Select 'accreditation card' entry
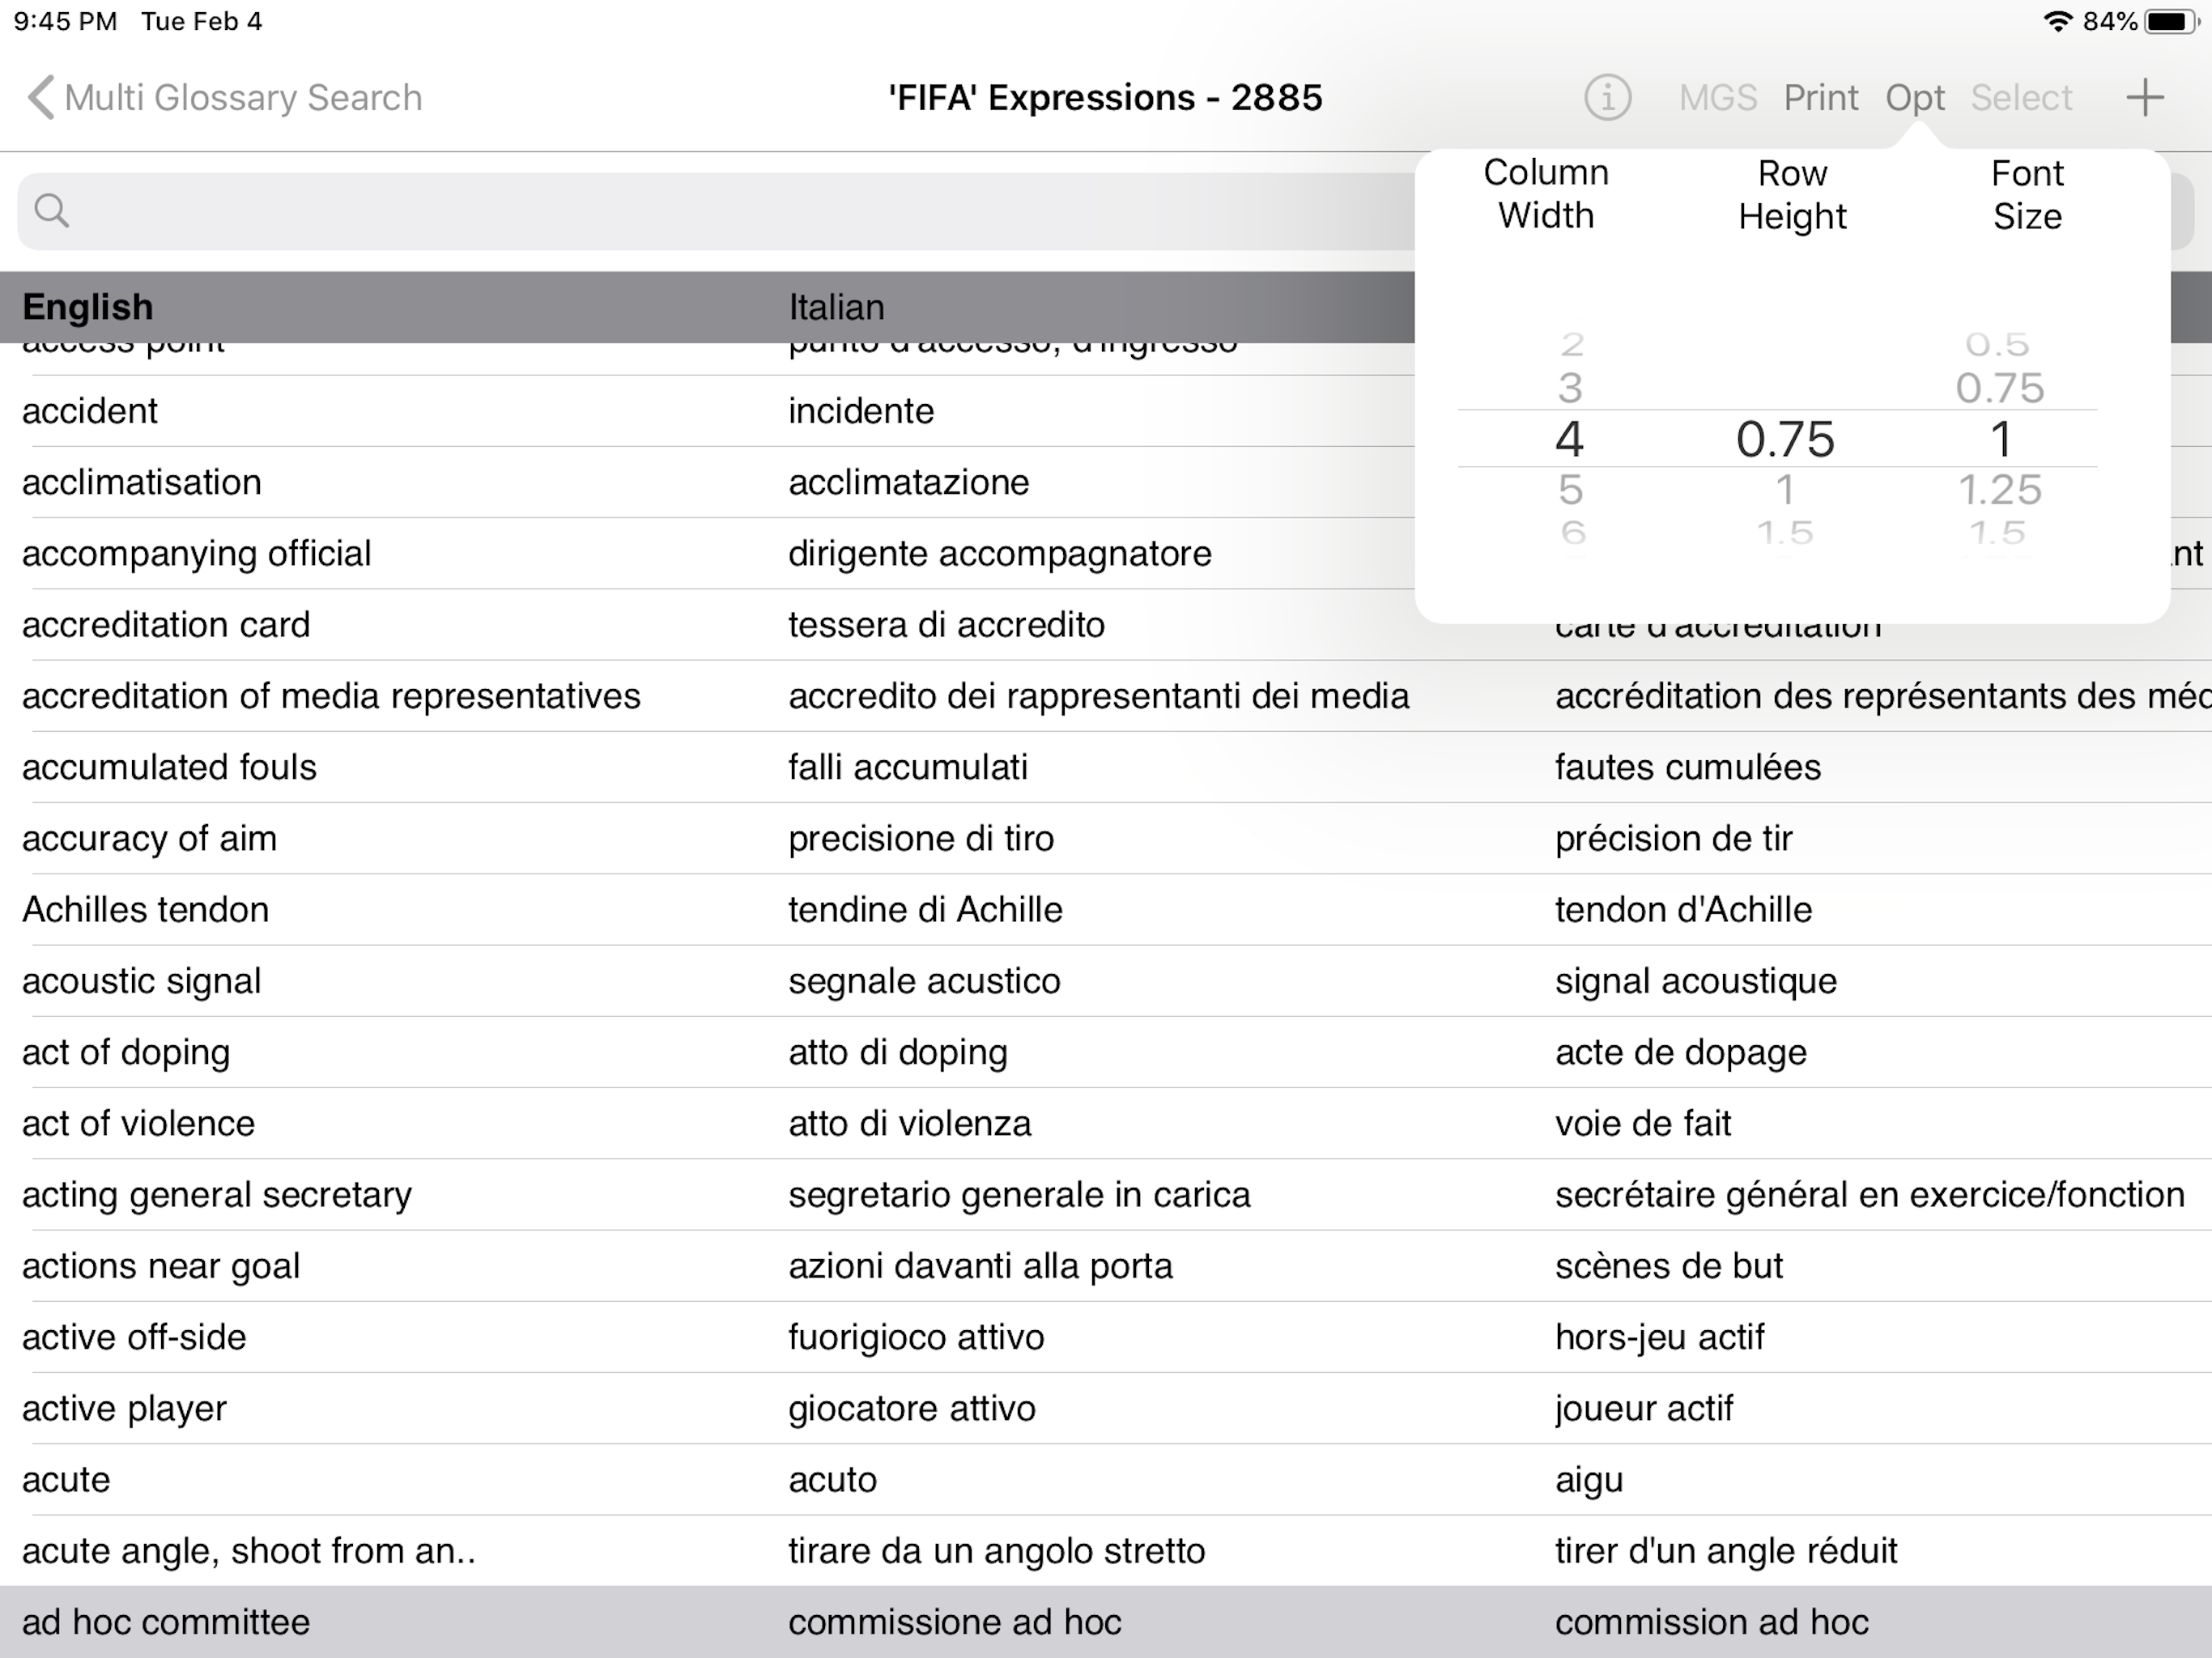Image resolution: width=2212 pixels, height=1658 pixels. (166, 625)
